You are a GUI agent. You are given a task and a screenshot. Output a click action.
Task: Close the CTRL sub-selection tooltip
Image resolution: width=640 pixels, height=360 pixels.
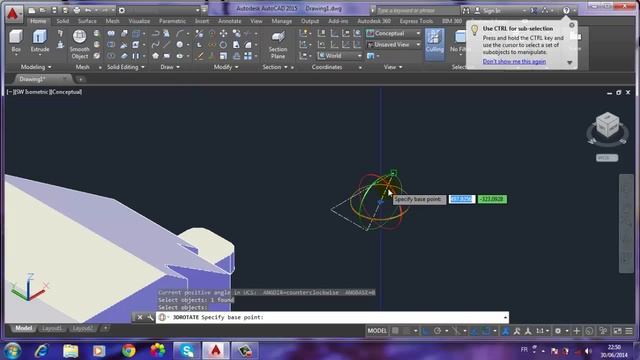(x=571, y=25)
